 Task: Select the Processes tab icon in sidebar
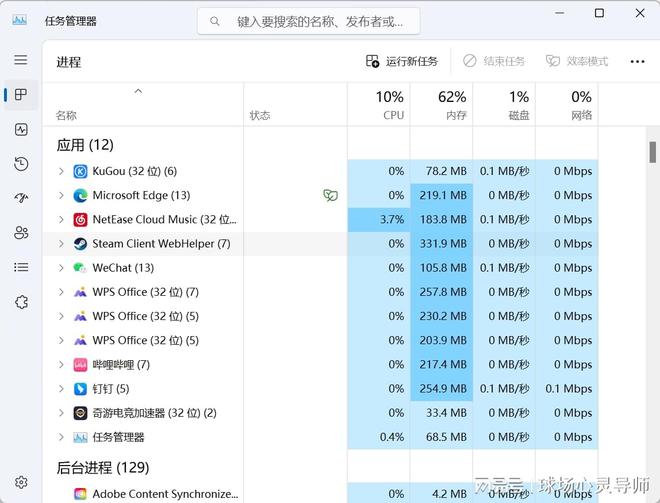(x=21, y=94)
